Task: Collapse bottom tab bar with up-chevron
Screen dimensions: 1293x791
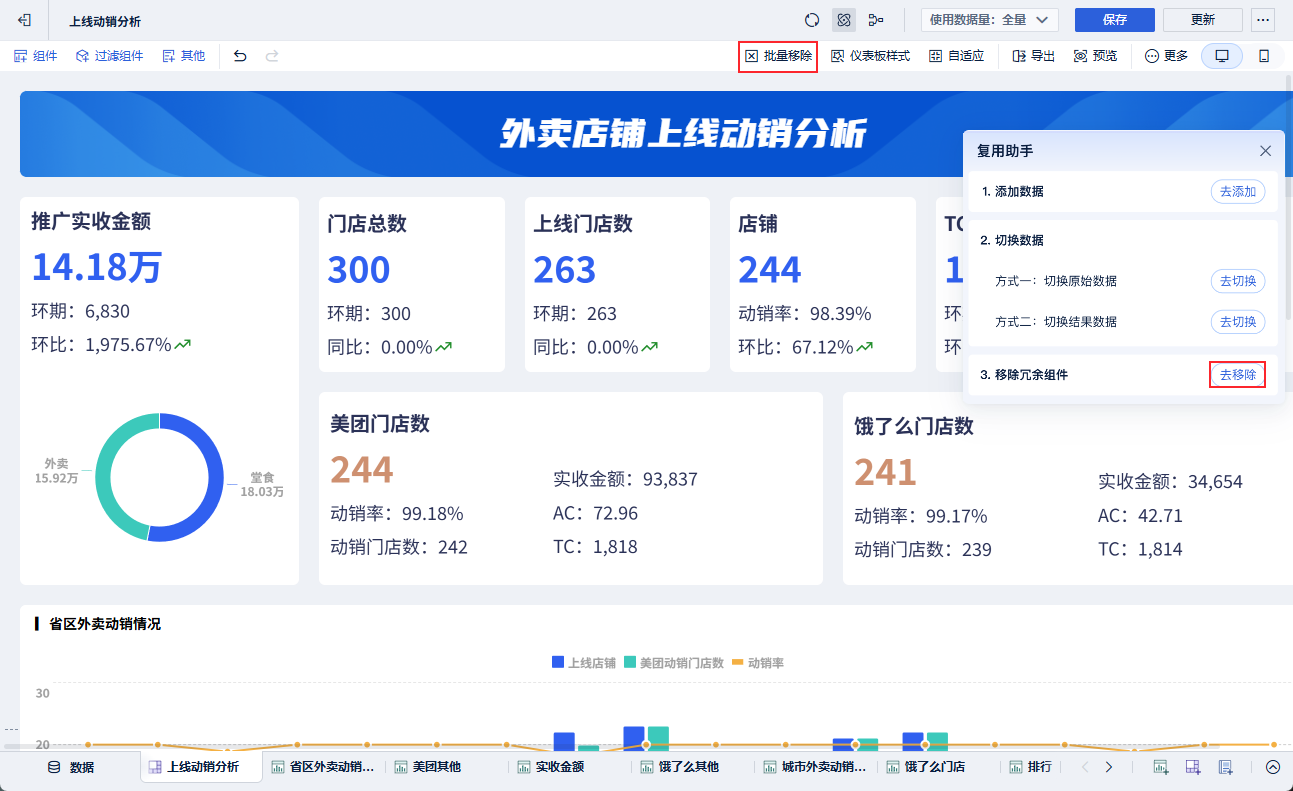Action: pos(1273,767)
